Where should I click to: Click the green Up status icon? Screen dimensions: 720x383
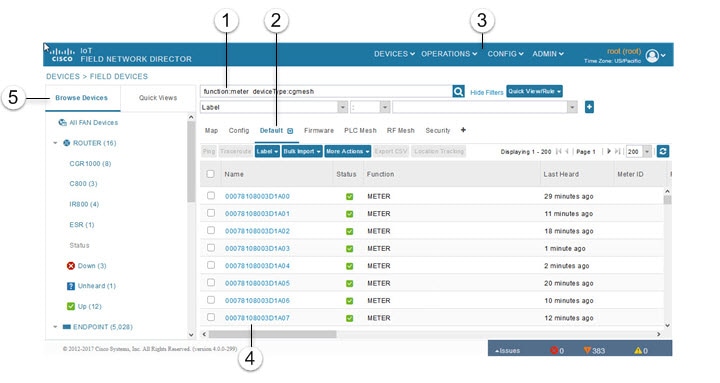(71, 306)
